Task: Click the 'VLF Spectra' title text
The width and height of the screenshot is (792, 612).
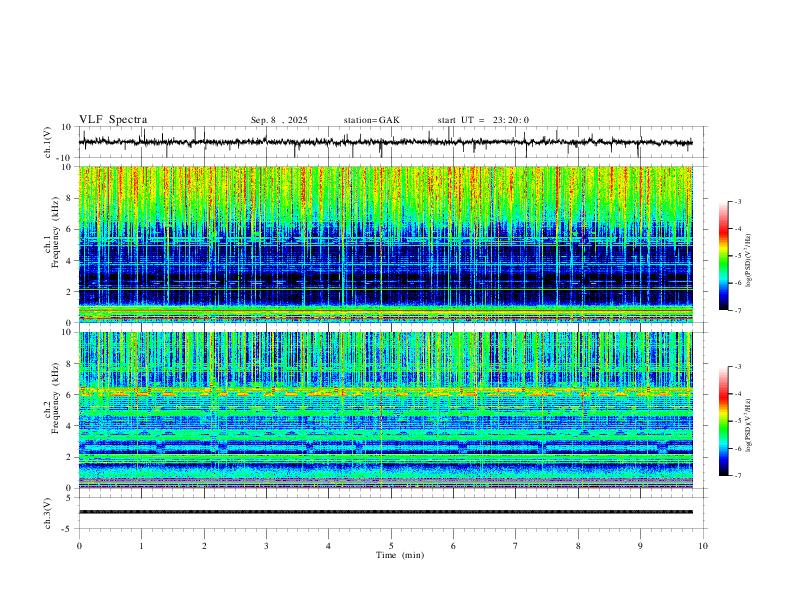Action: [113, 120]
